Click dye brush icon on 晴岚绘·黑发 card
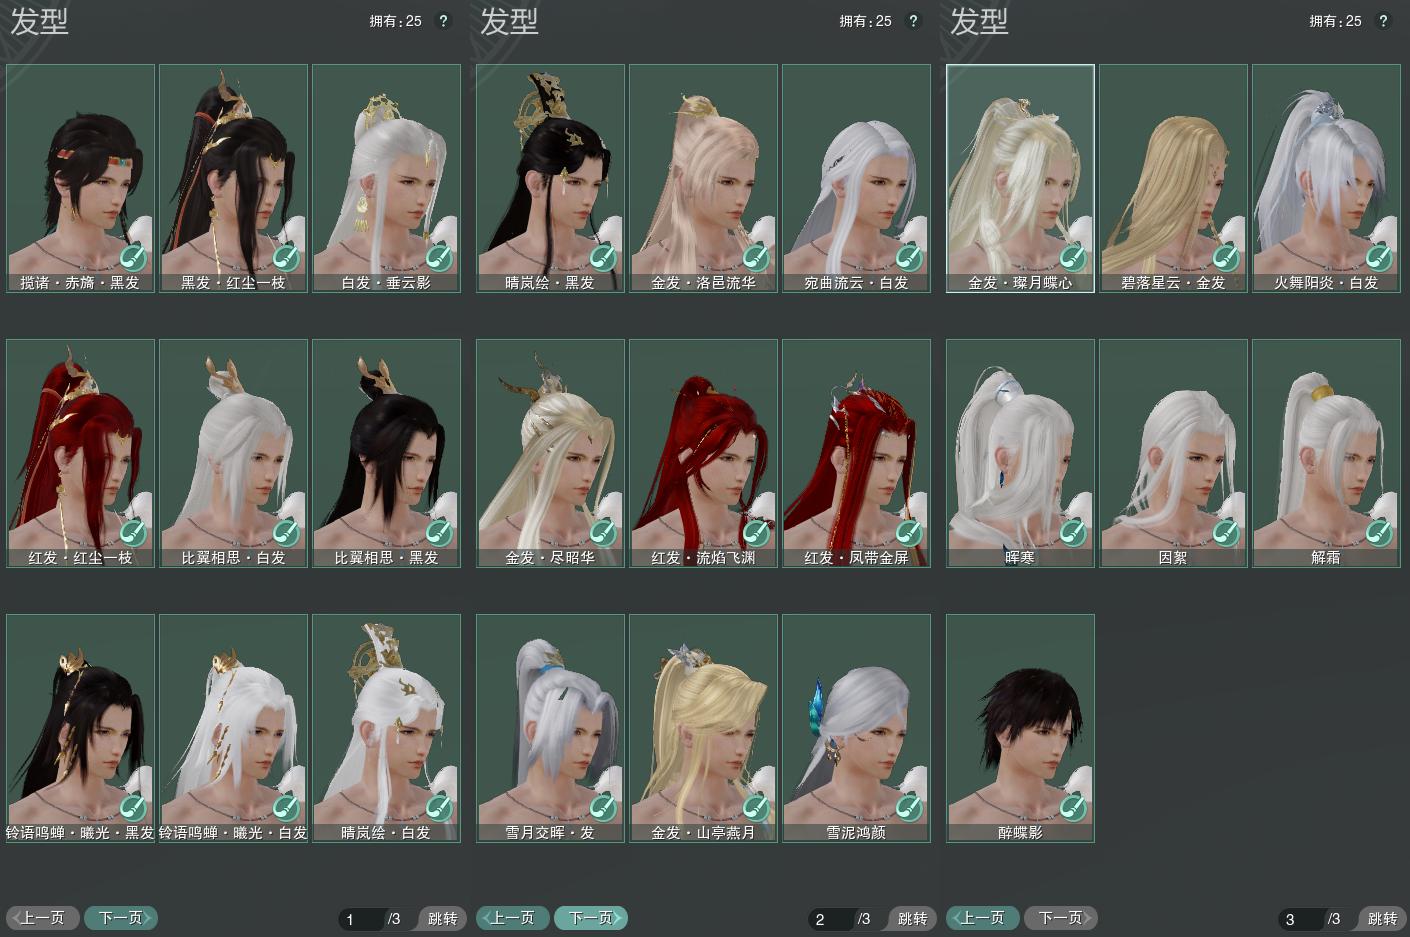The height and width of the screenshot is (937, 1410). click(x=603, y=257)
